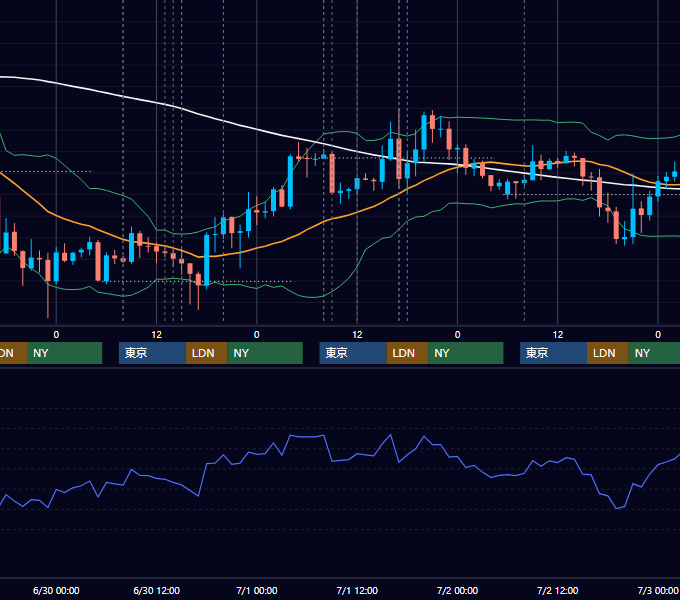Click hour label 0 above 7/1 00:00
Image resolution: width=680 pixels, height=600 pixels.
click(257, 335)
